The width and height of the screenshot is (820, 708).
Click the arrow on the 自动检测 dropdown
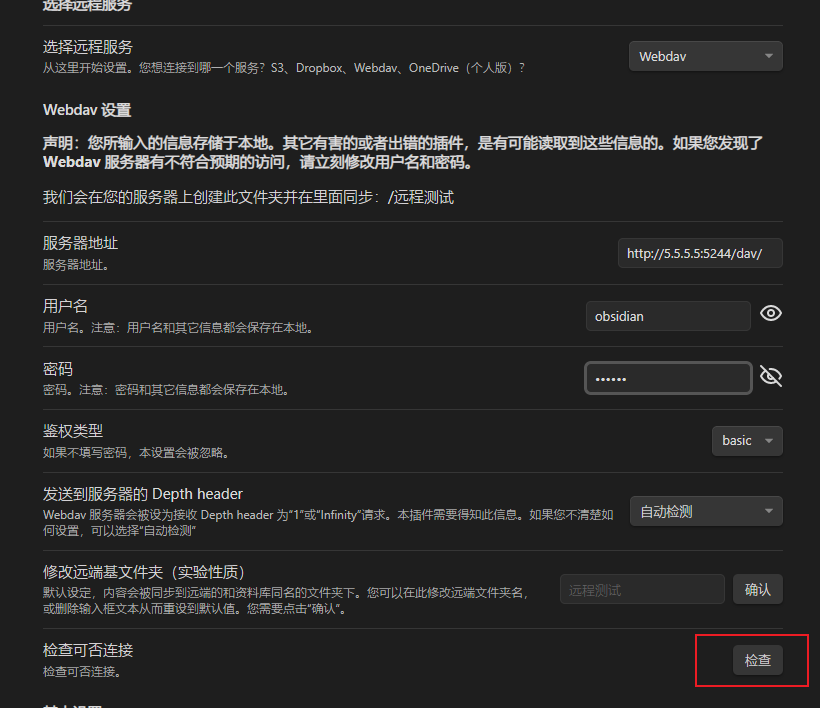(768, 511)
